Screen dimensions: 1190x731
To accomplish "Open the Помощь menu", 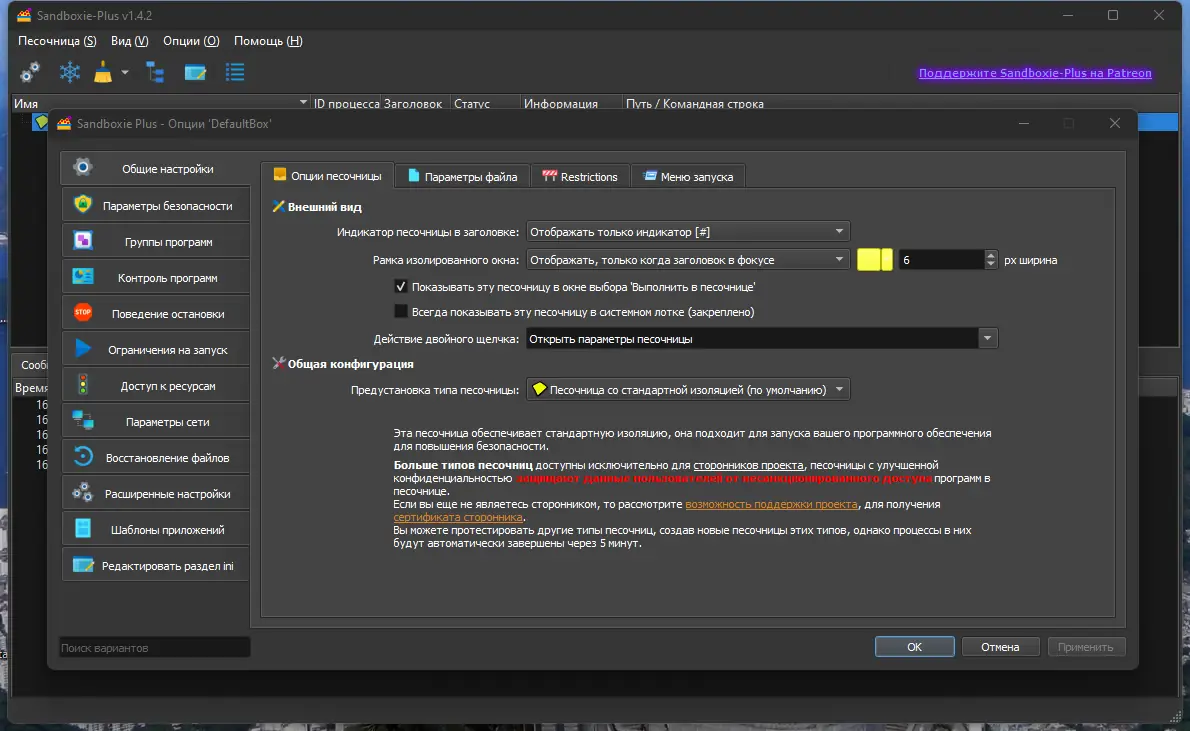I will [268, 41].
